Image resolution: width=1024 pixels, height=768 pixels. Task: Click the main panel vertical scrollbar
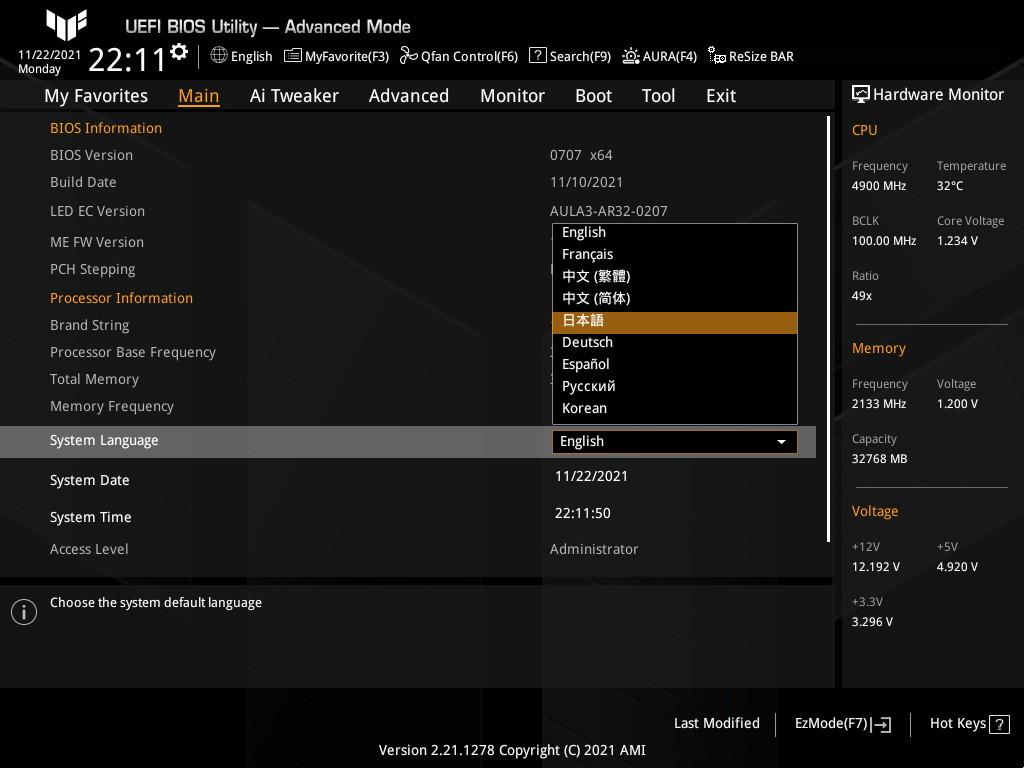(828, 329)
